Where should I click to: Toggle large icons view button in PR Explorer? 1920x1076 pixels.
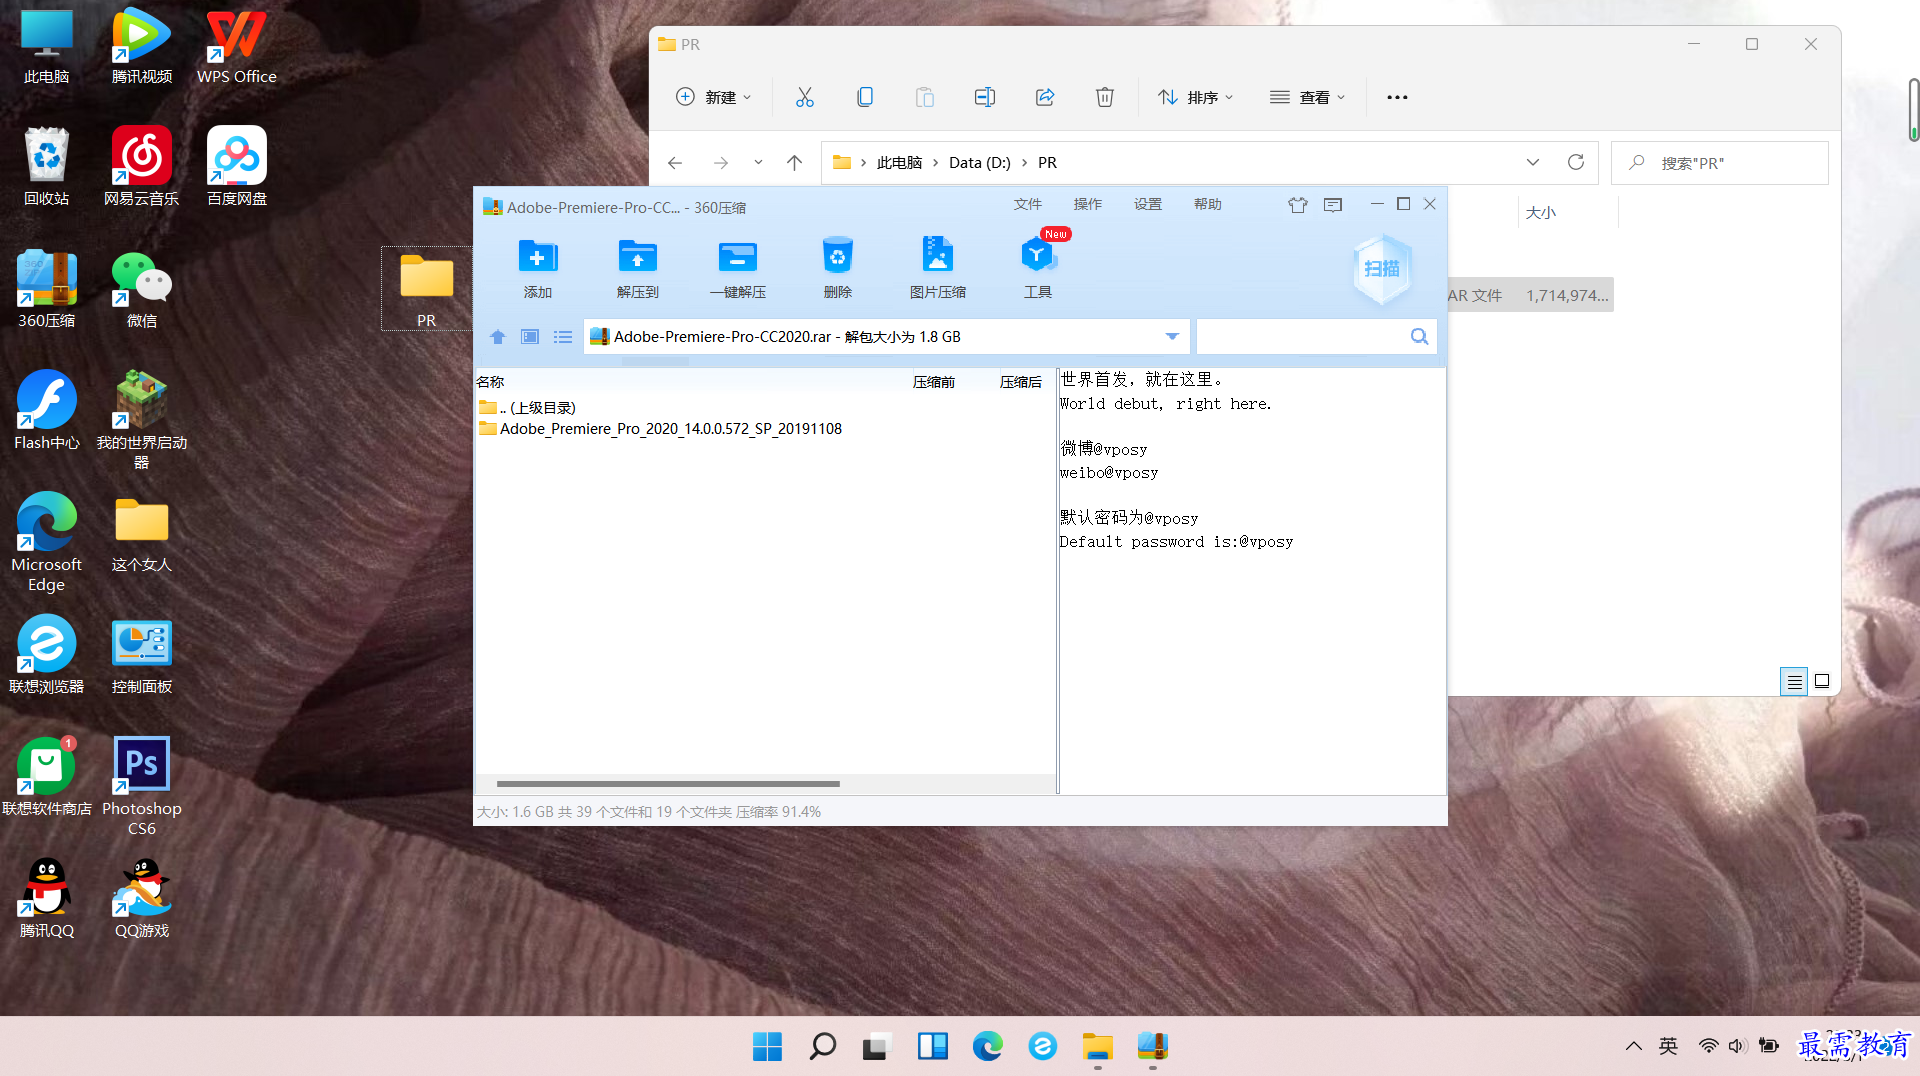(x=1822, y=682)
